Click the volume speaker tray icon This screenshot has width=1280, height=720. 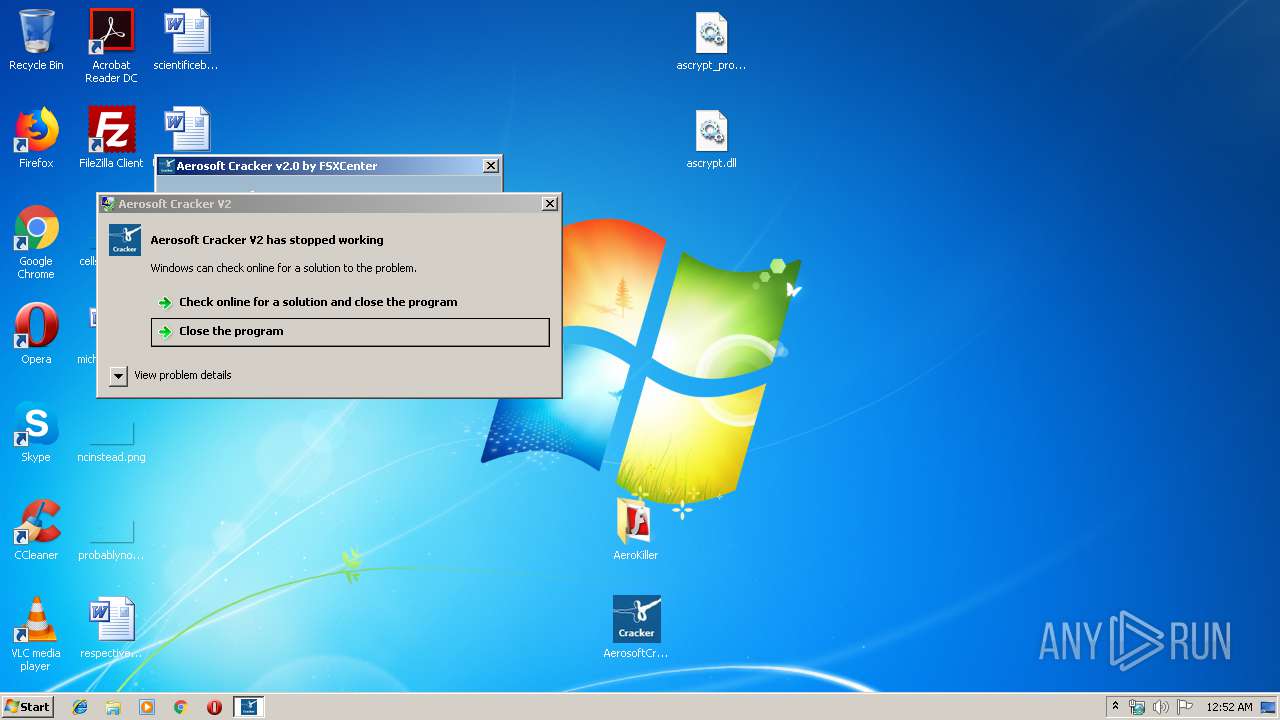[1160, 707]
